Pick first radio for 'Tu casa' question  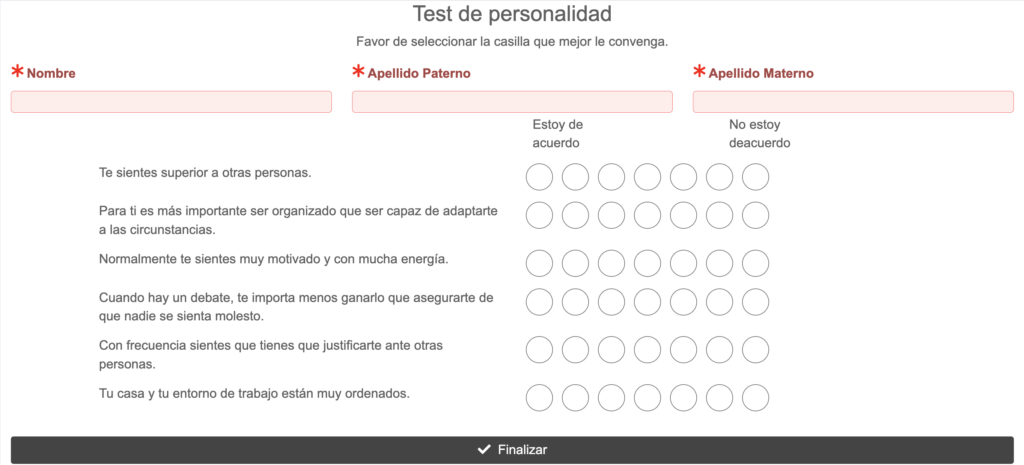coord(539,398)
